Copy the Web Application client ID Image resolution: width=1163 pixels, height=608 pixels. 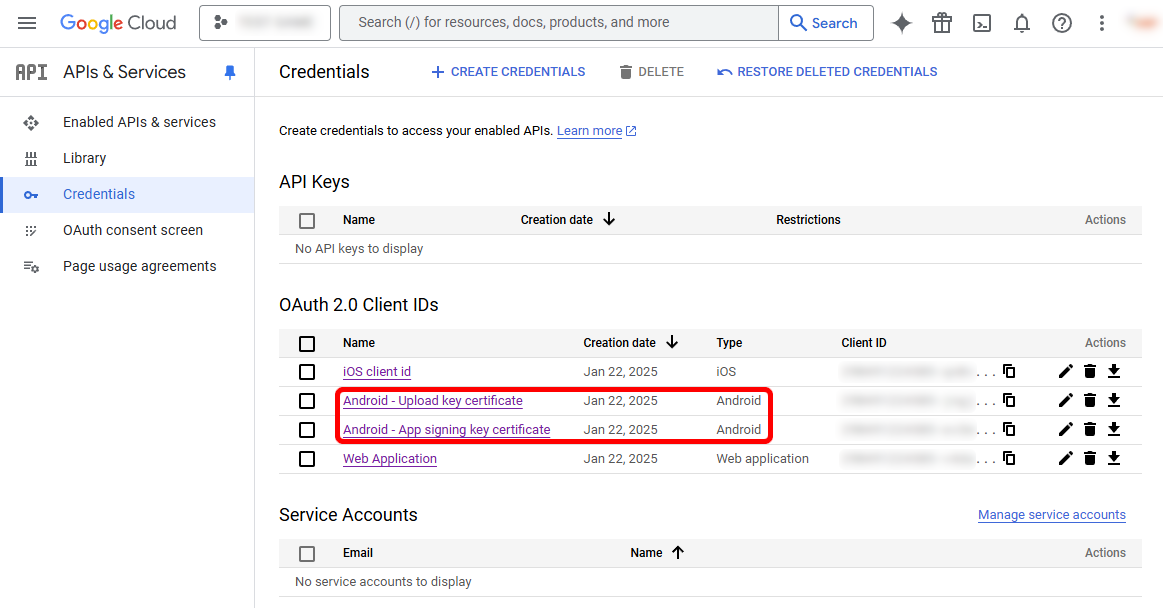(x=1009, y=458)
